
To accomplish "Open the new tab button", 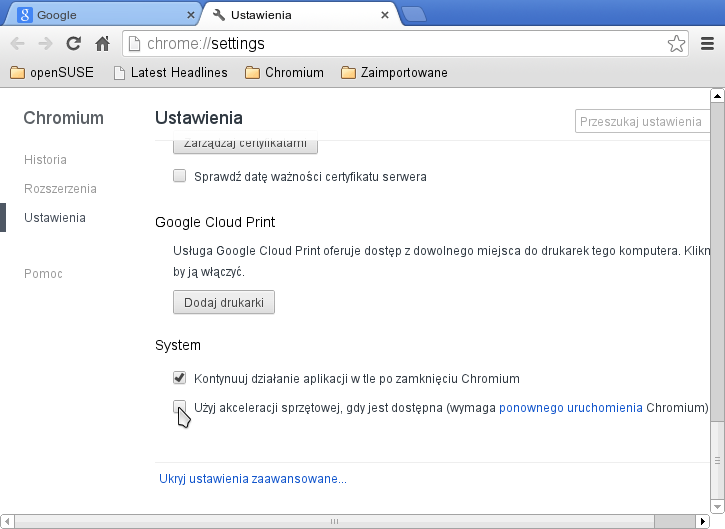I will [413, 15].
